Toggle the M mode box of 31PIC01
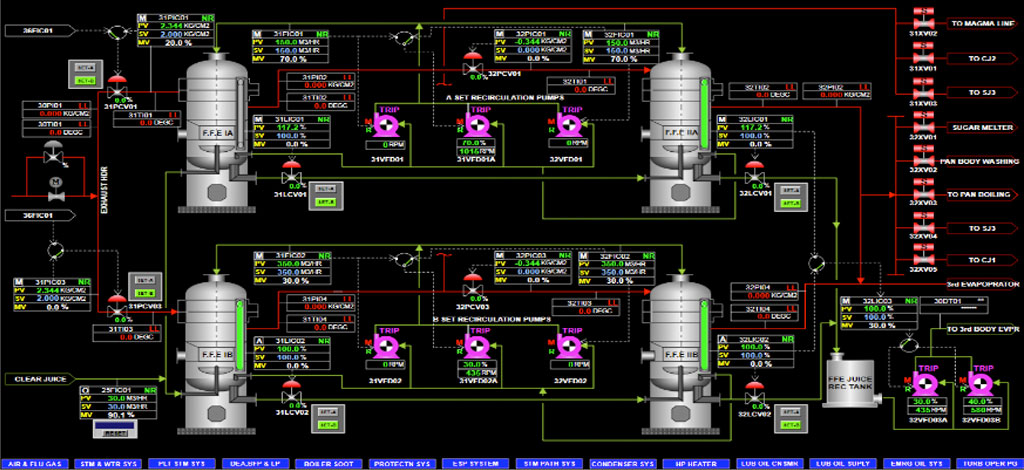 click(142, 16)
